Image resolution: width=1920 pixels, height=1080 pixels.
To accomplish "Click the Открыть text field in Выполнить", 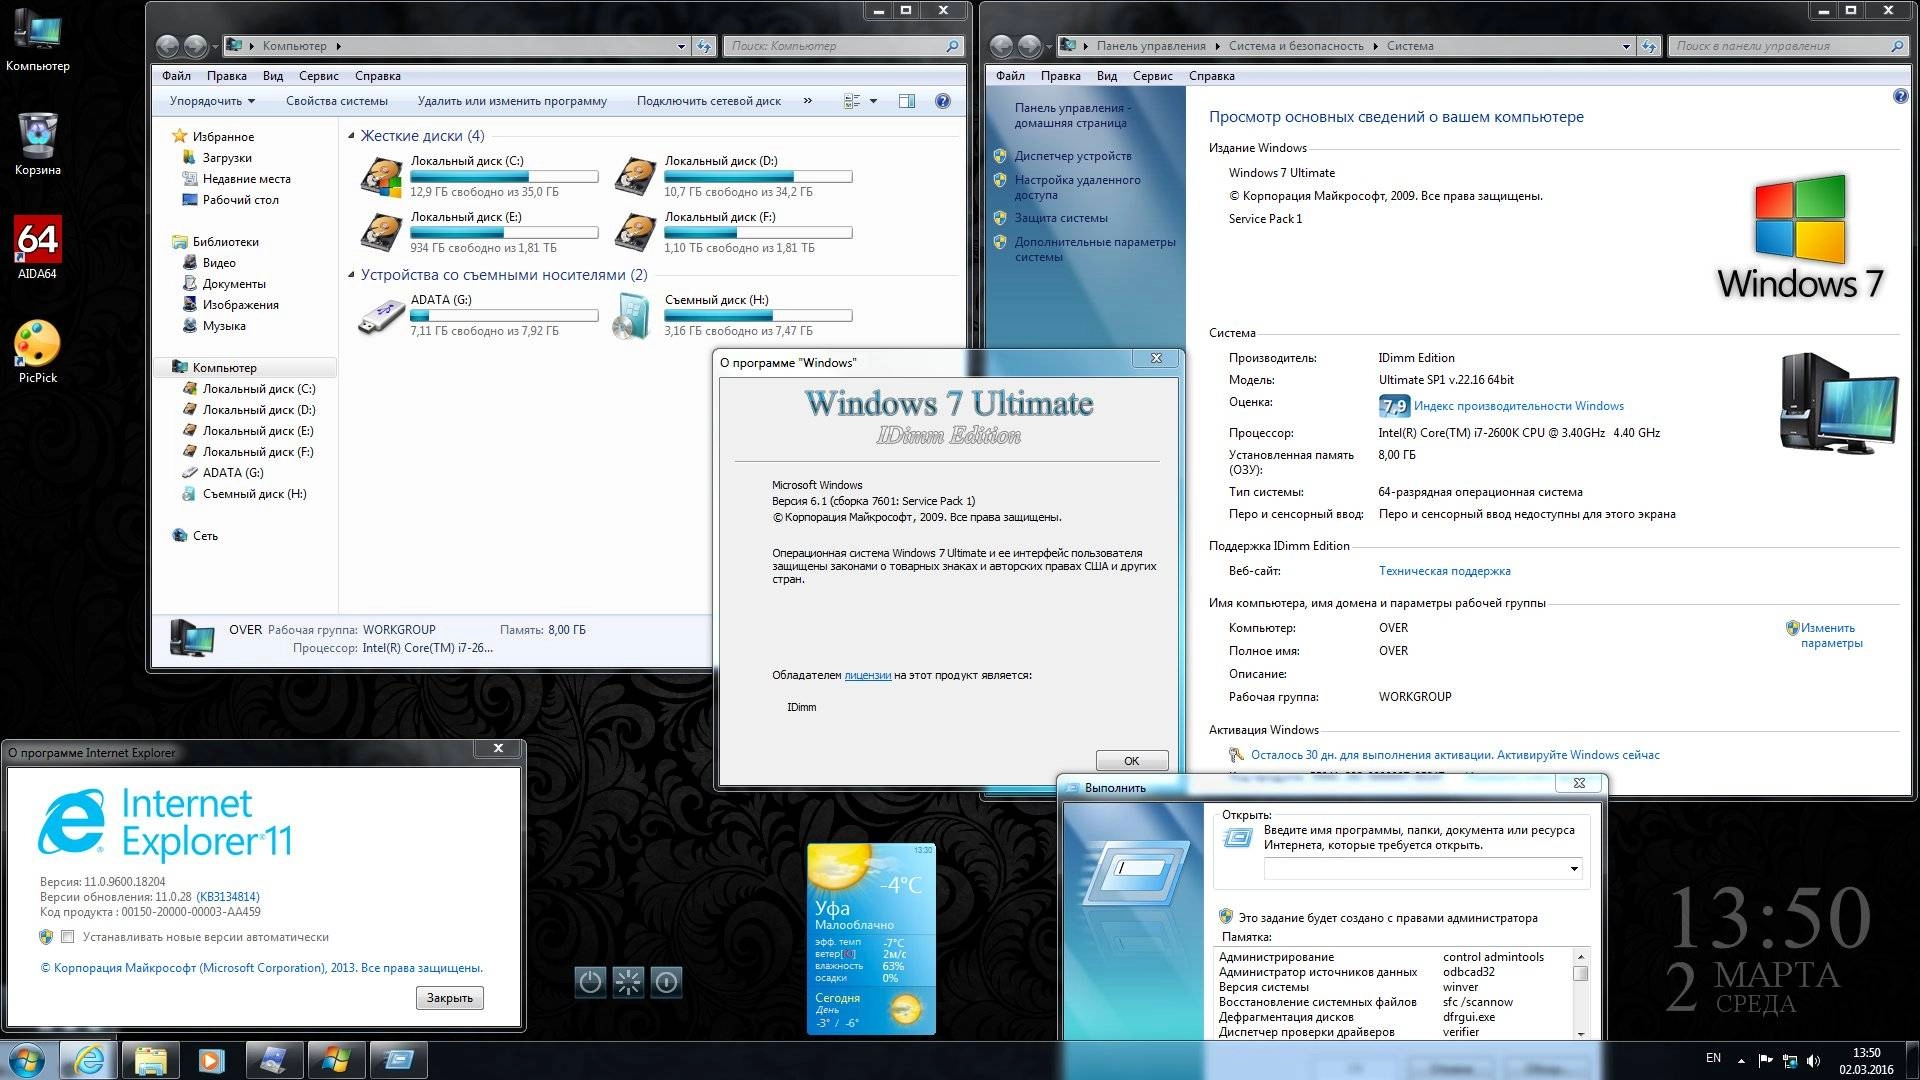I will (x=1414, y=869).
